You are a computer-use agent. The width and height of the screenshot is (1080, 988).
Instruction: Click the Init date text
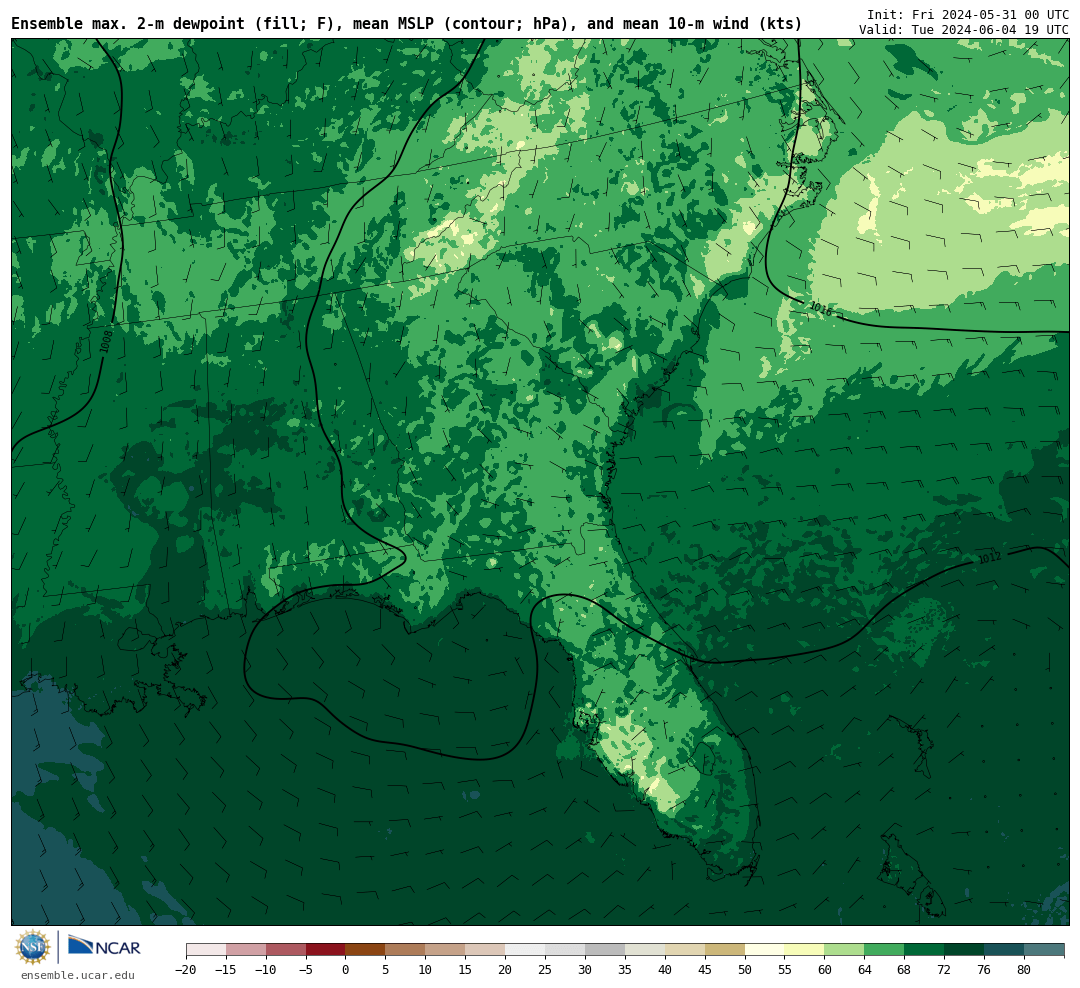pyautogui.click(x=968, y=14)
